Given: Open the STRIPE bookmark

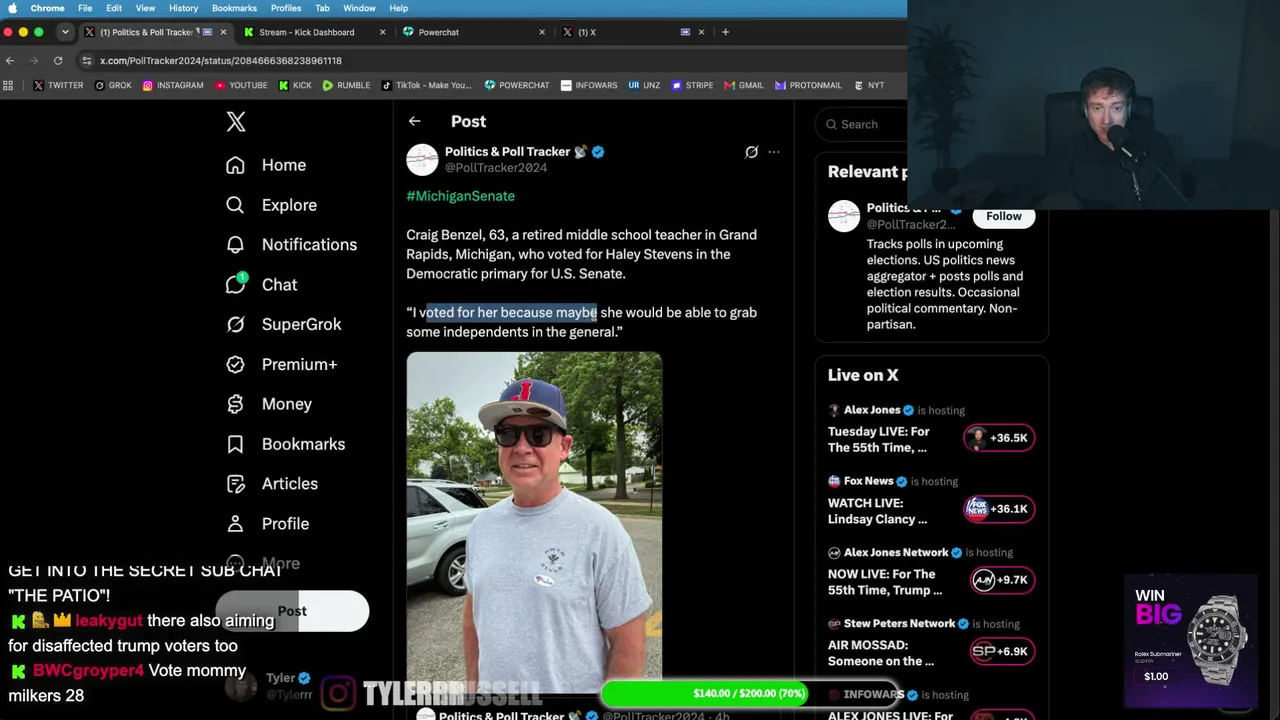Looking at the screenshot, I should tap(692, 85).
